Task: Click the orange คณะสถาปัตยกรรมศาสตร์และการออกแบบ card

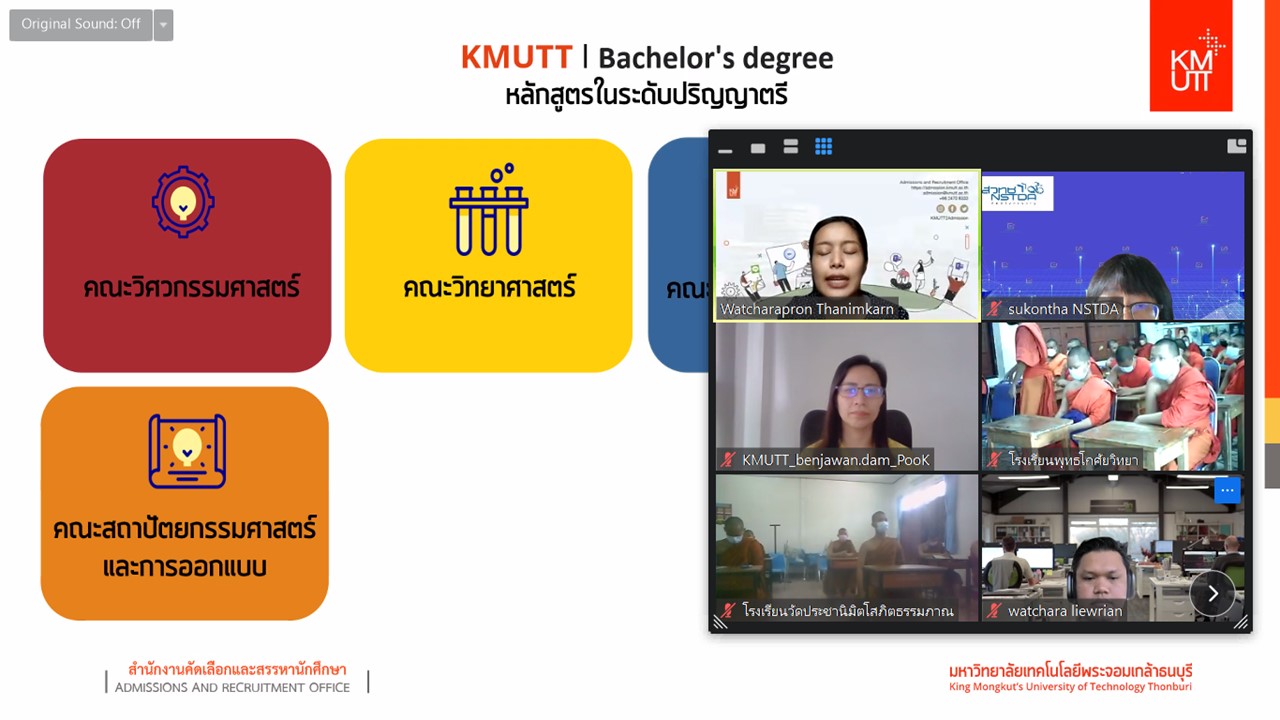Action: (x=185, y=503)
